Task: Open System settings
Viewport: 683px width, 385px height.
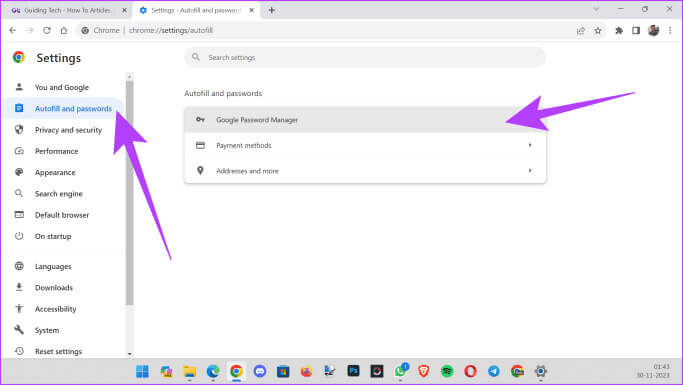Action: (x=65, y=331)
